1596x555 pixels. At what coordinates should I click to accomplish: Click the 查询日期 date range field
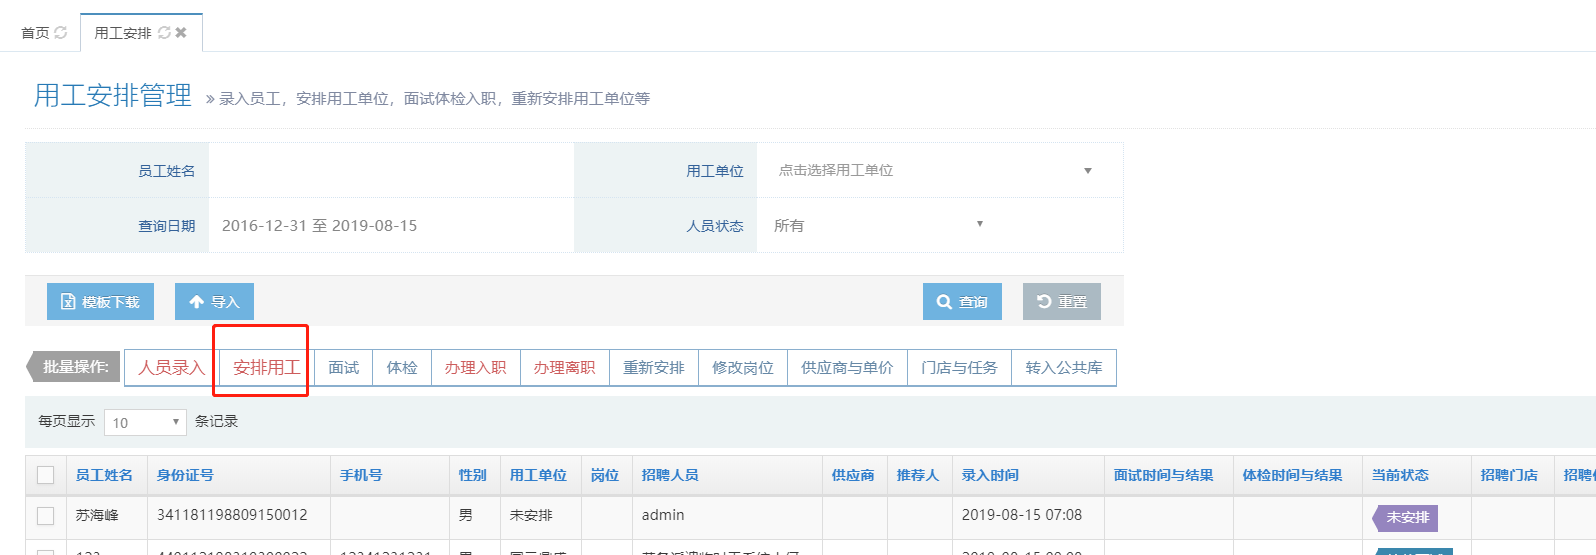pos(390,226)
